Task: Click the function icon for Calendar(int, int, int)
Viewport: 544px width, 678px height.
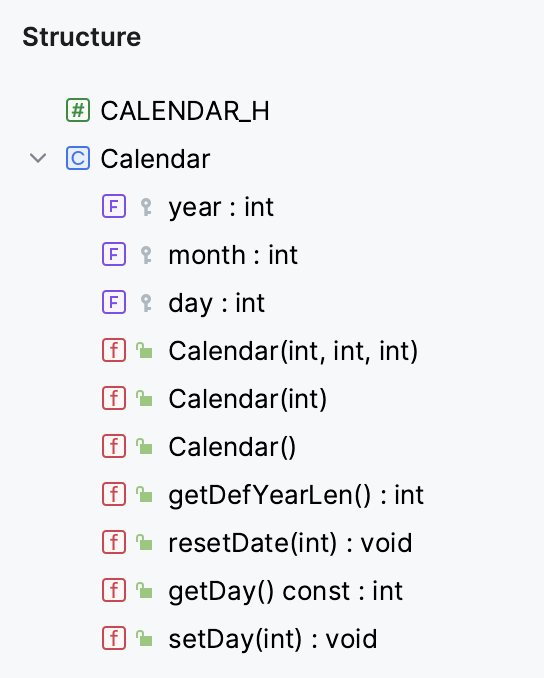Action: click(x=114, y=350)
